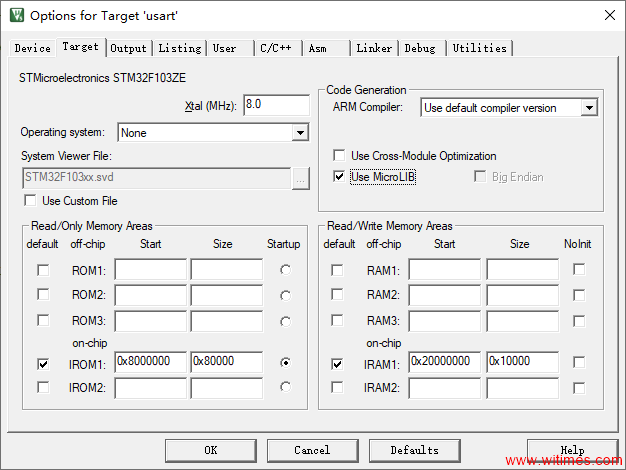The width and height of the screenshot is (626, 470).
Task: Check the ROM1 default checkbox
Action: coord(43,270)
